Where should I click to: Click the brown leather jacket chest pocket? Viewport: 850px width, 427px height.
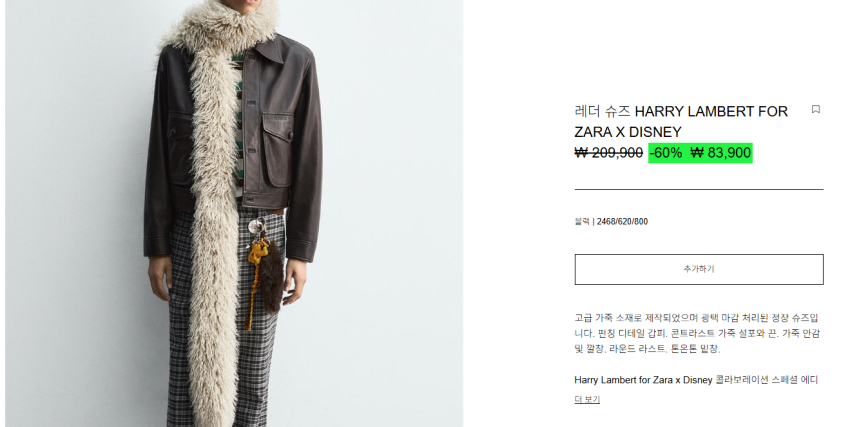coord(279,149)
